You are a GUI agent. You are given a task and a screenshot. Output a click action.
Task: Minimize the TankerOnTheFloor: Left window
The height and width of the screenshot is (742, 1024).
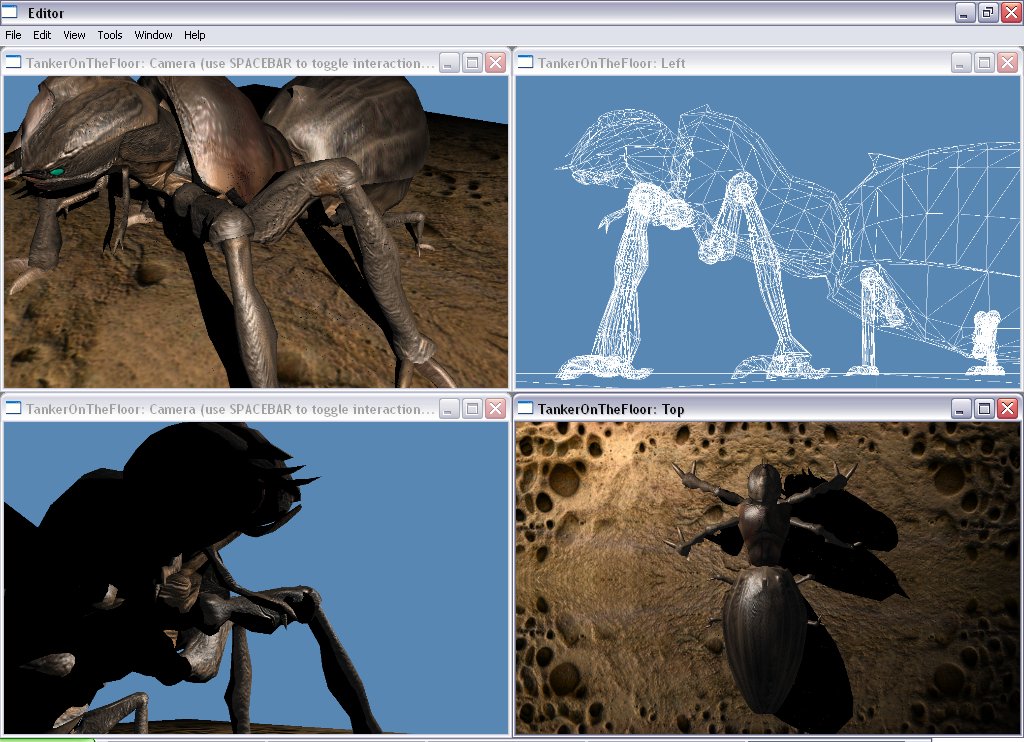pyautogui.click(x=961, y=63)
